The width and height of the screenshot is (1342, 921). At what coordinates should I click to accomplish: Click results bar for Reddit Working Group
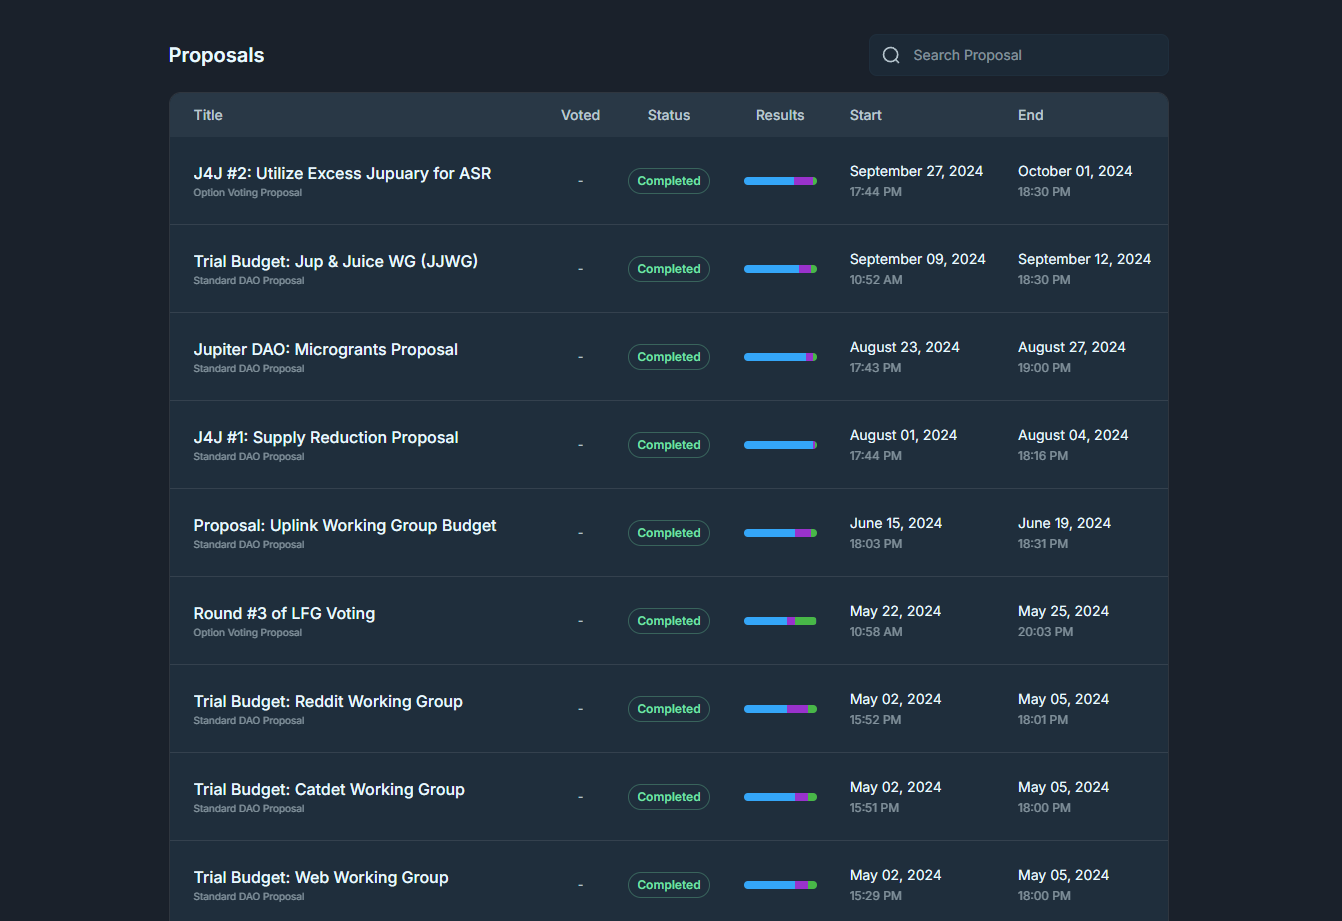pyautogui.click(x=780, y=709)
